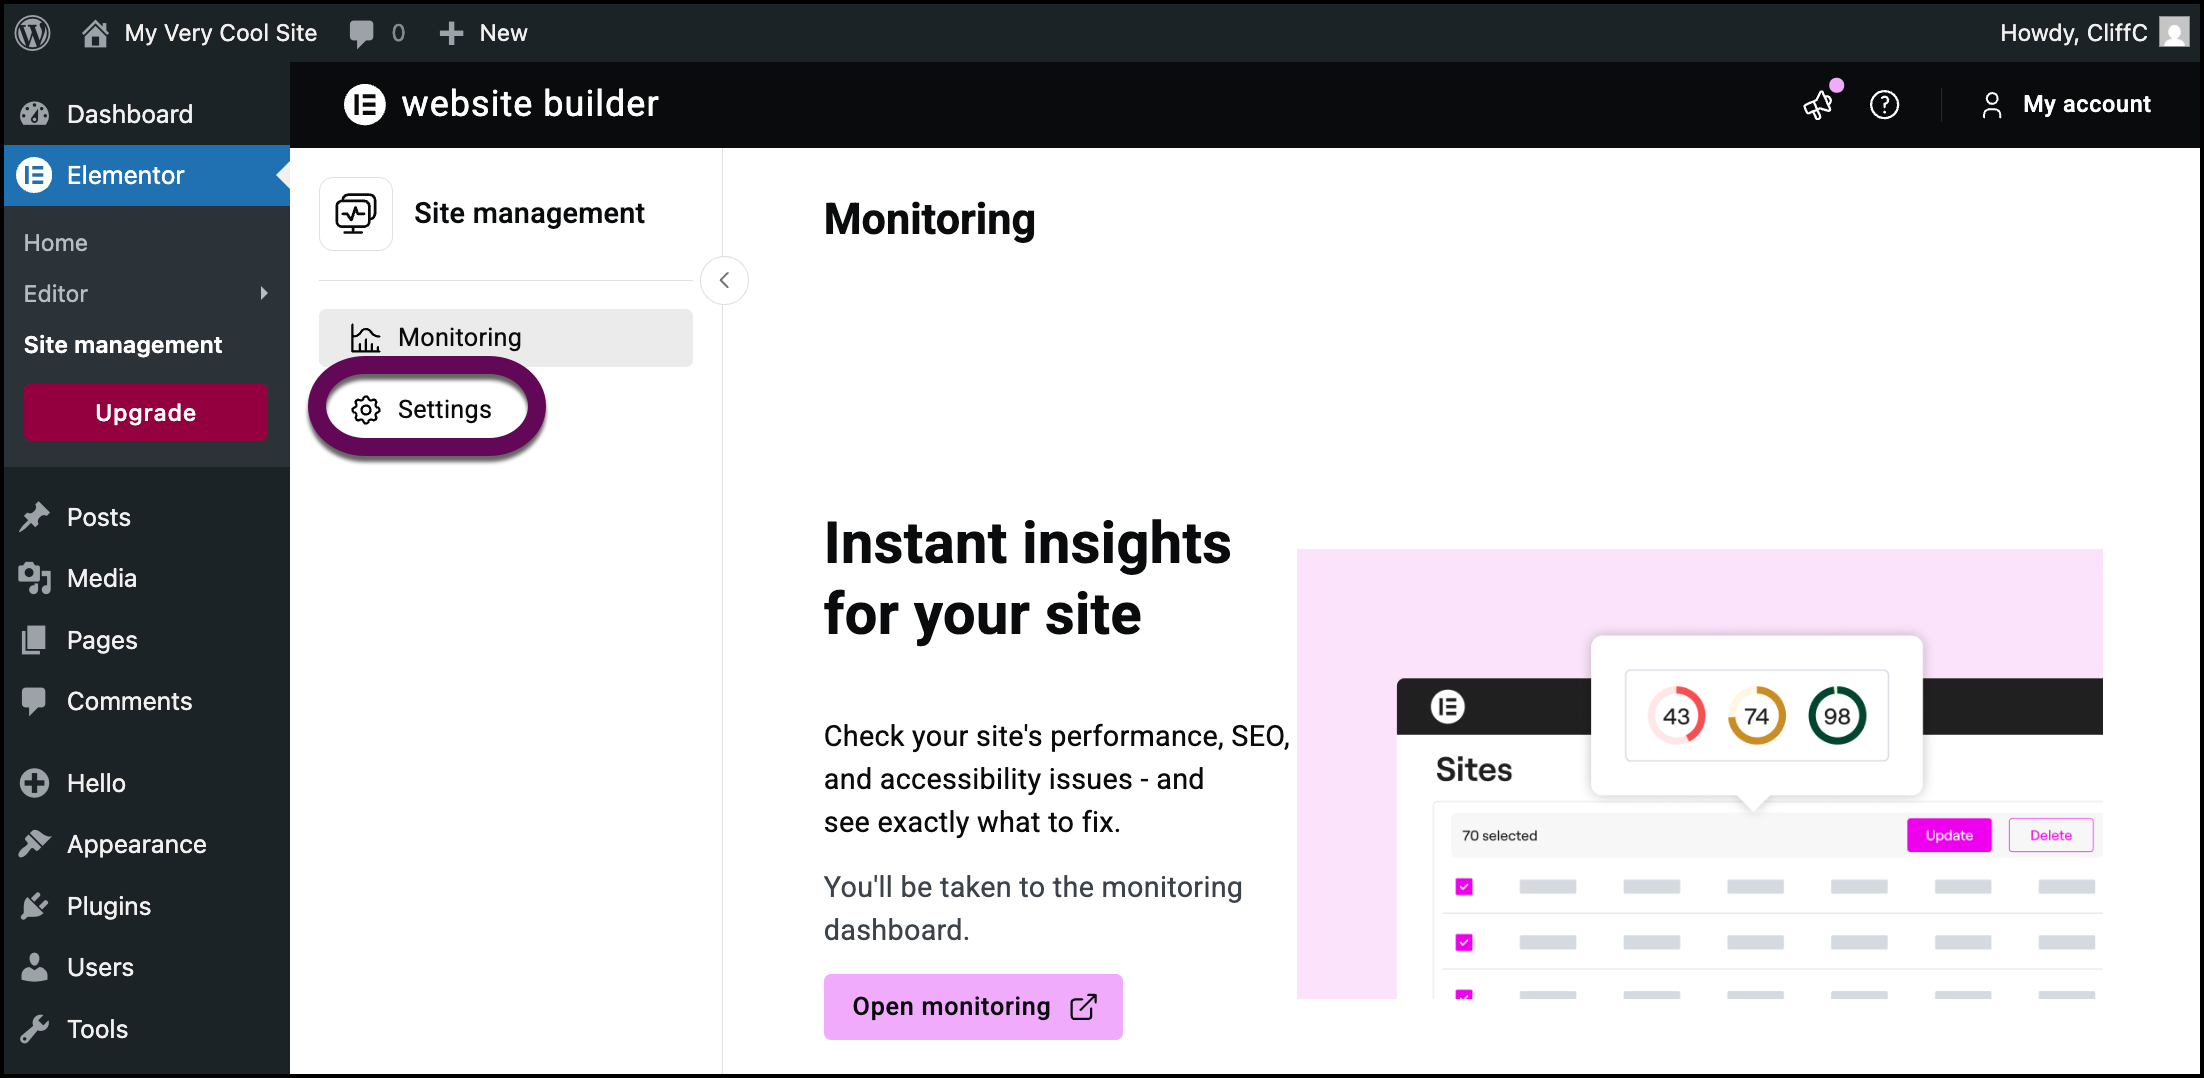The image size is (2204, 1078).
Task: Open My account
Action: tap(2066, 105)
